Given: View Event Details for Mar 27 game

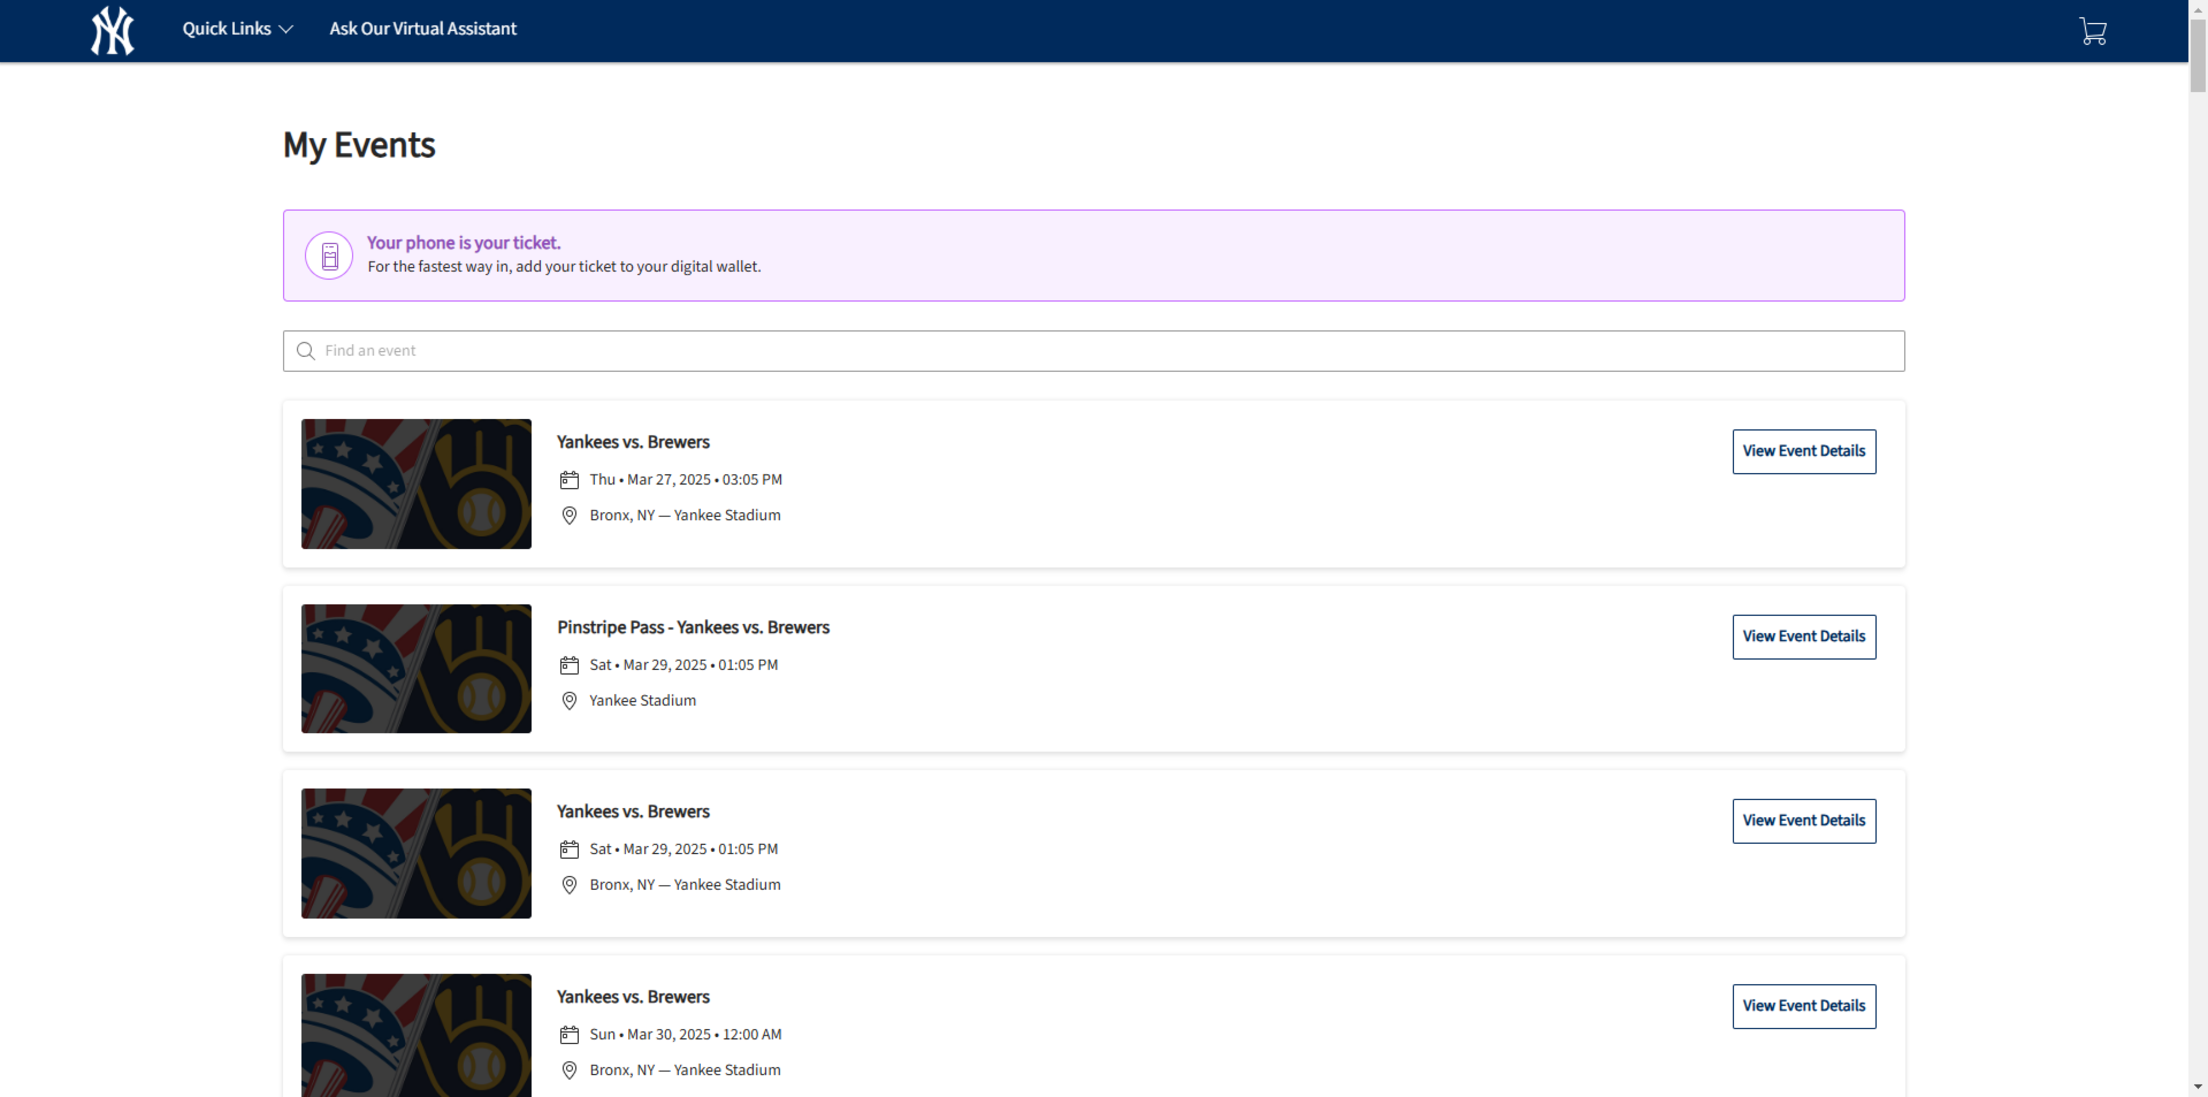Looking at the screenshot, I should click(x=1803, y=451).
